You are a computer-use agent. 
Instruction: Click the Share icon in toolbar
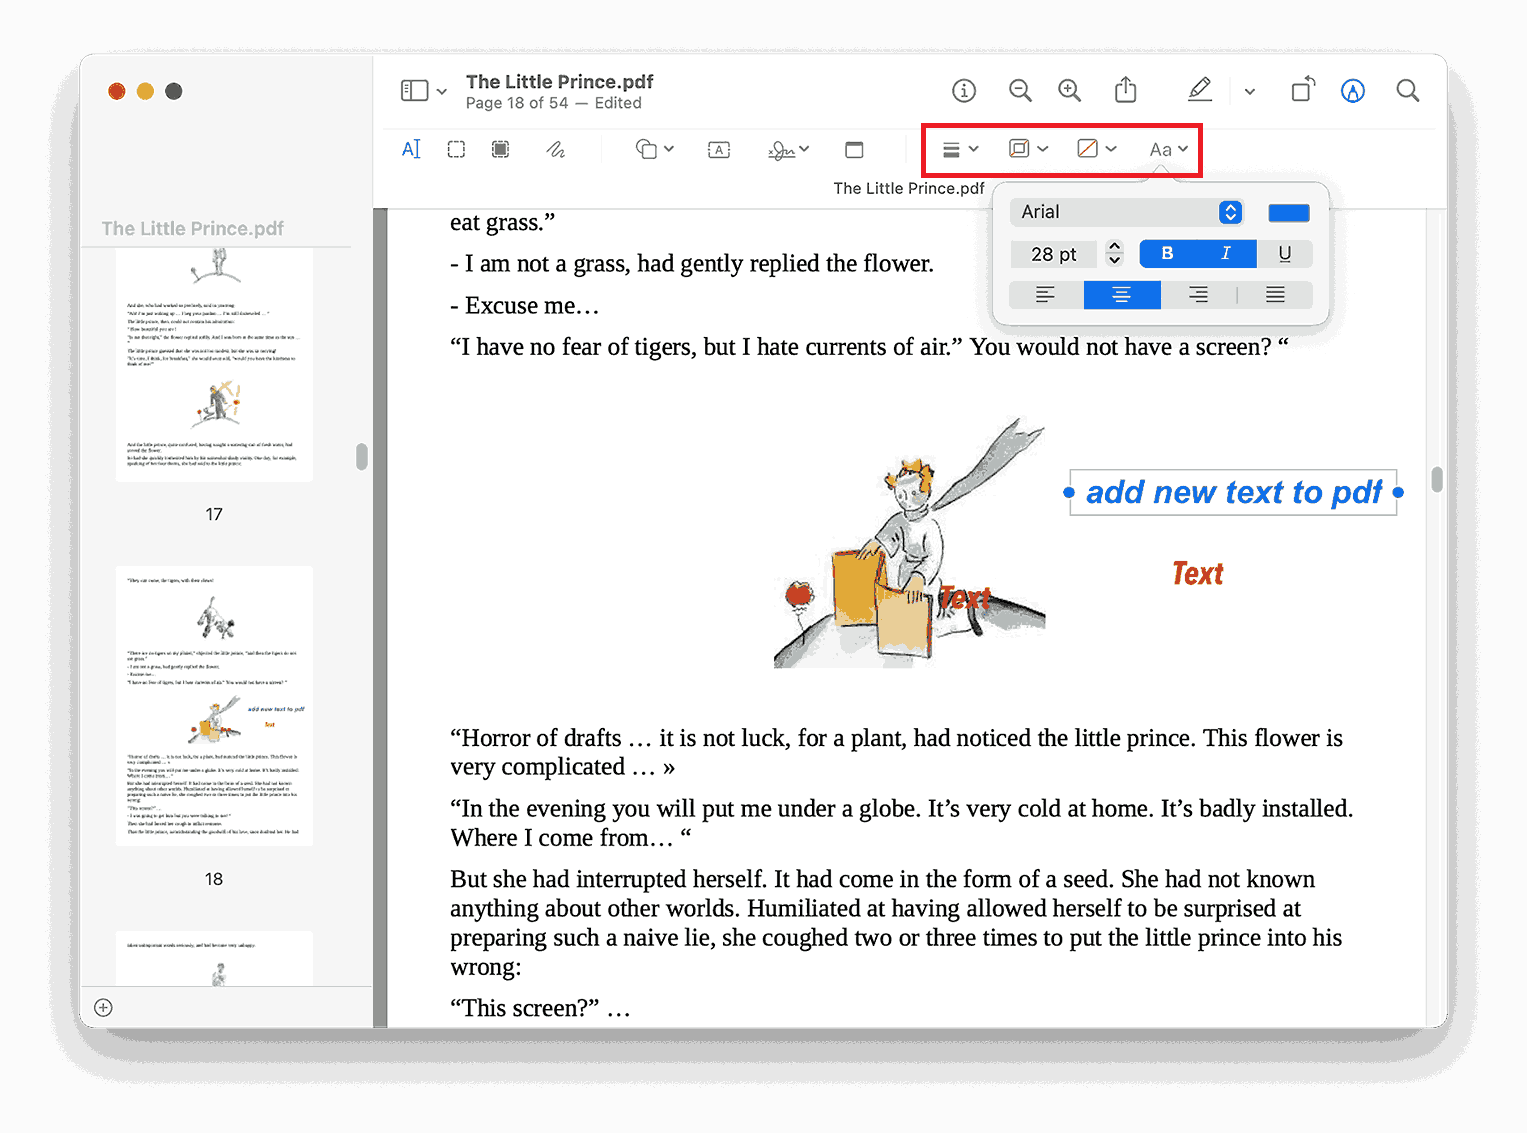(x=1125, y=89)
